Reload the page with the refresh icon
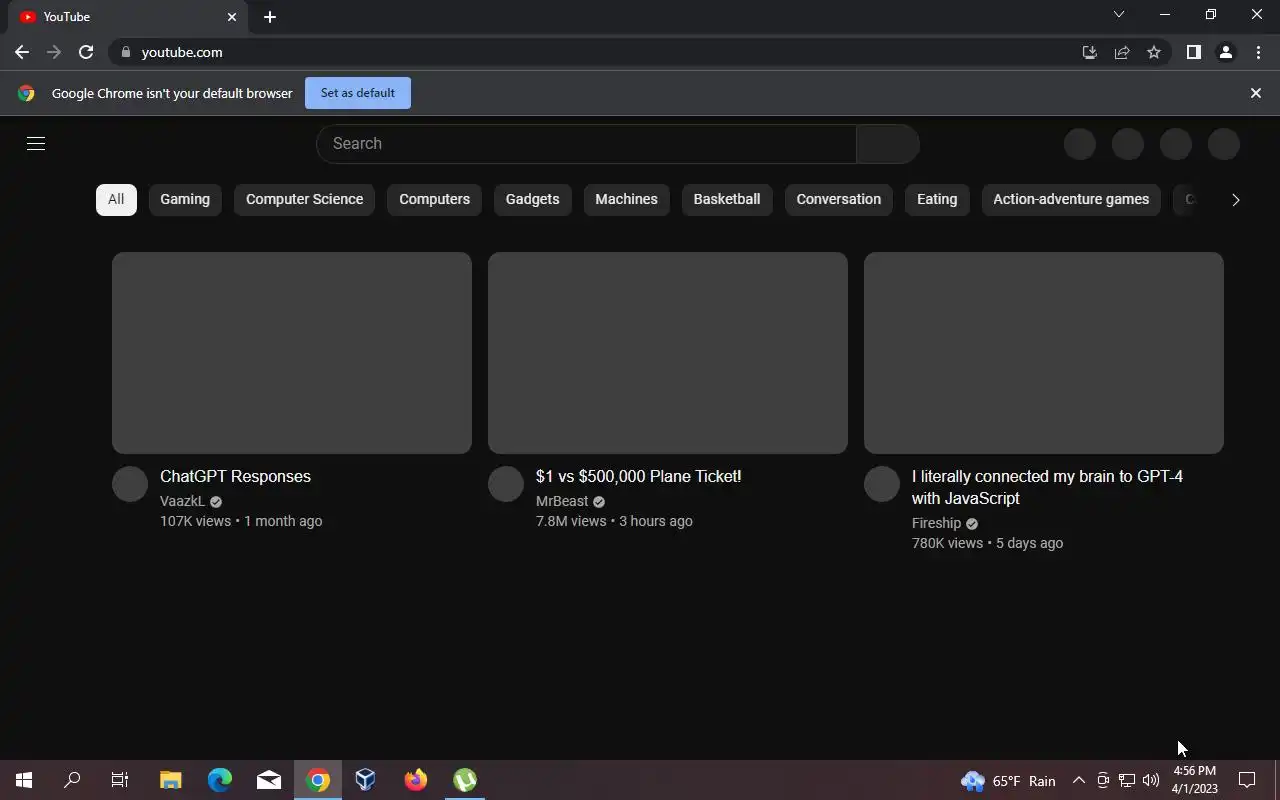 coord(86,52)
